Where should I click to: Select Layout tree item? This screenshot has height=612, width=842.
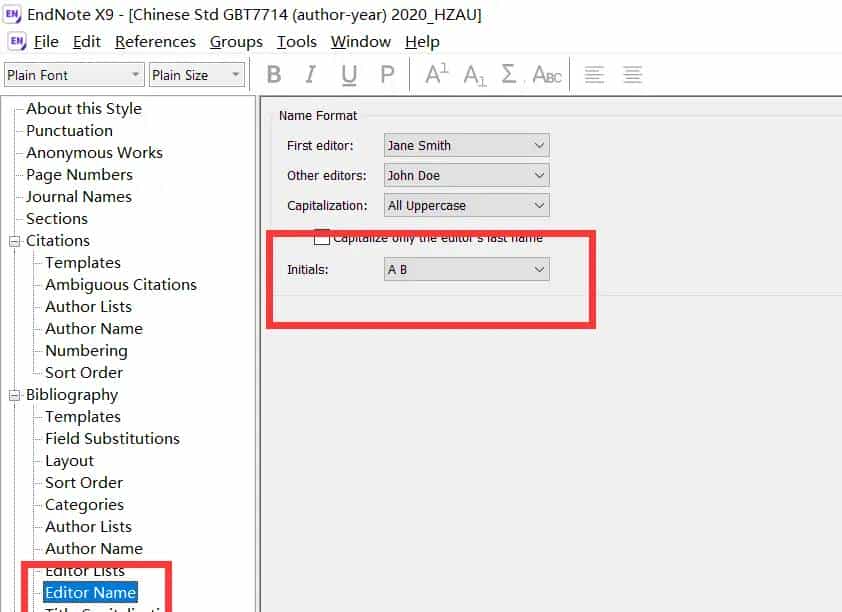(x=69, y=461)
